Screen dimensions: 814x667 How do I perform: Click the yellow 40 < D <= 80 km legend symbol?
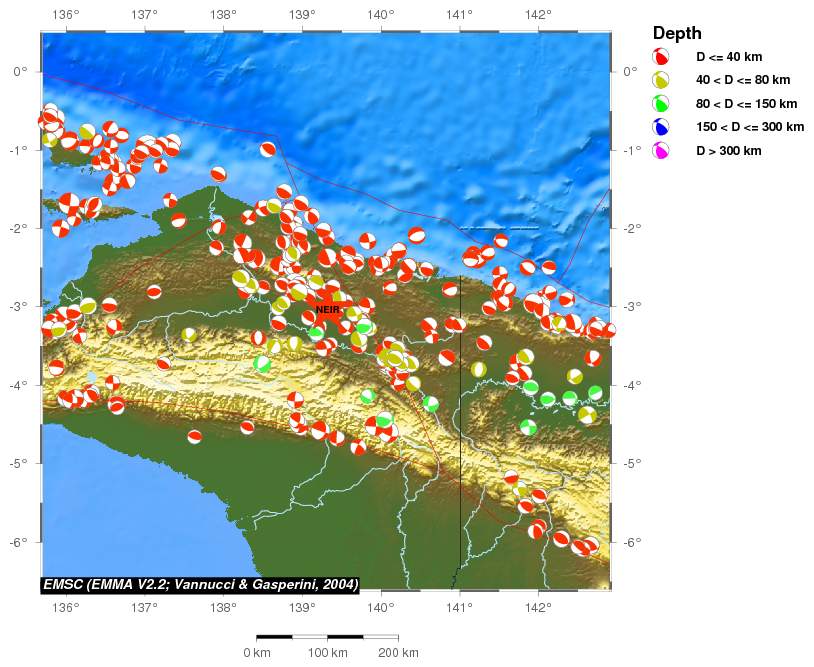661,80
